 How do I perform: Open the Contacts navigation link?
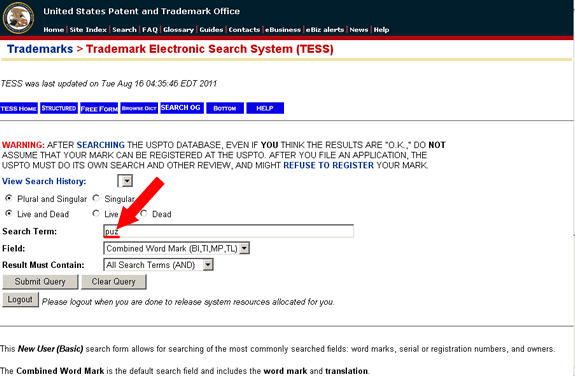click(244, 30)
